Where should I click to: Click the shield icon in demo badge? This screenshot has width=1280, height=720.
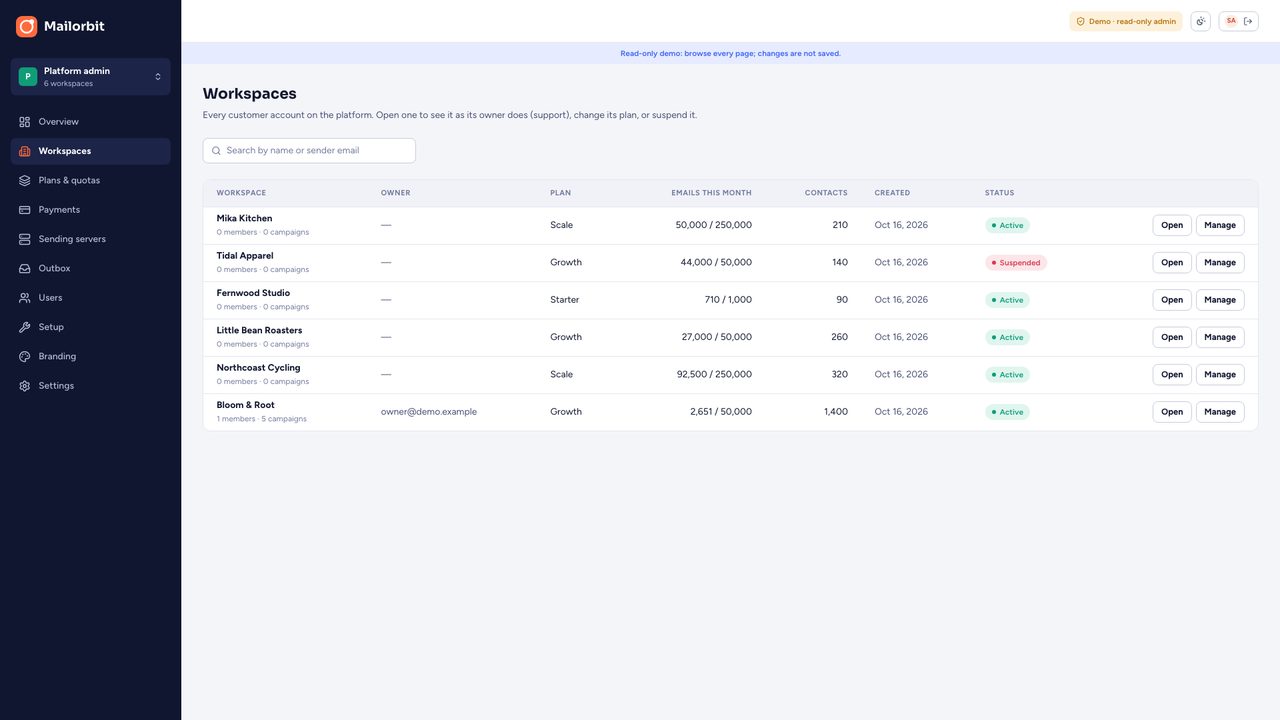tap(1080, 21)
